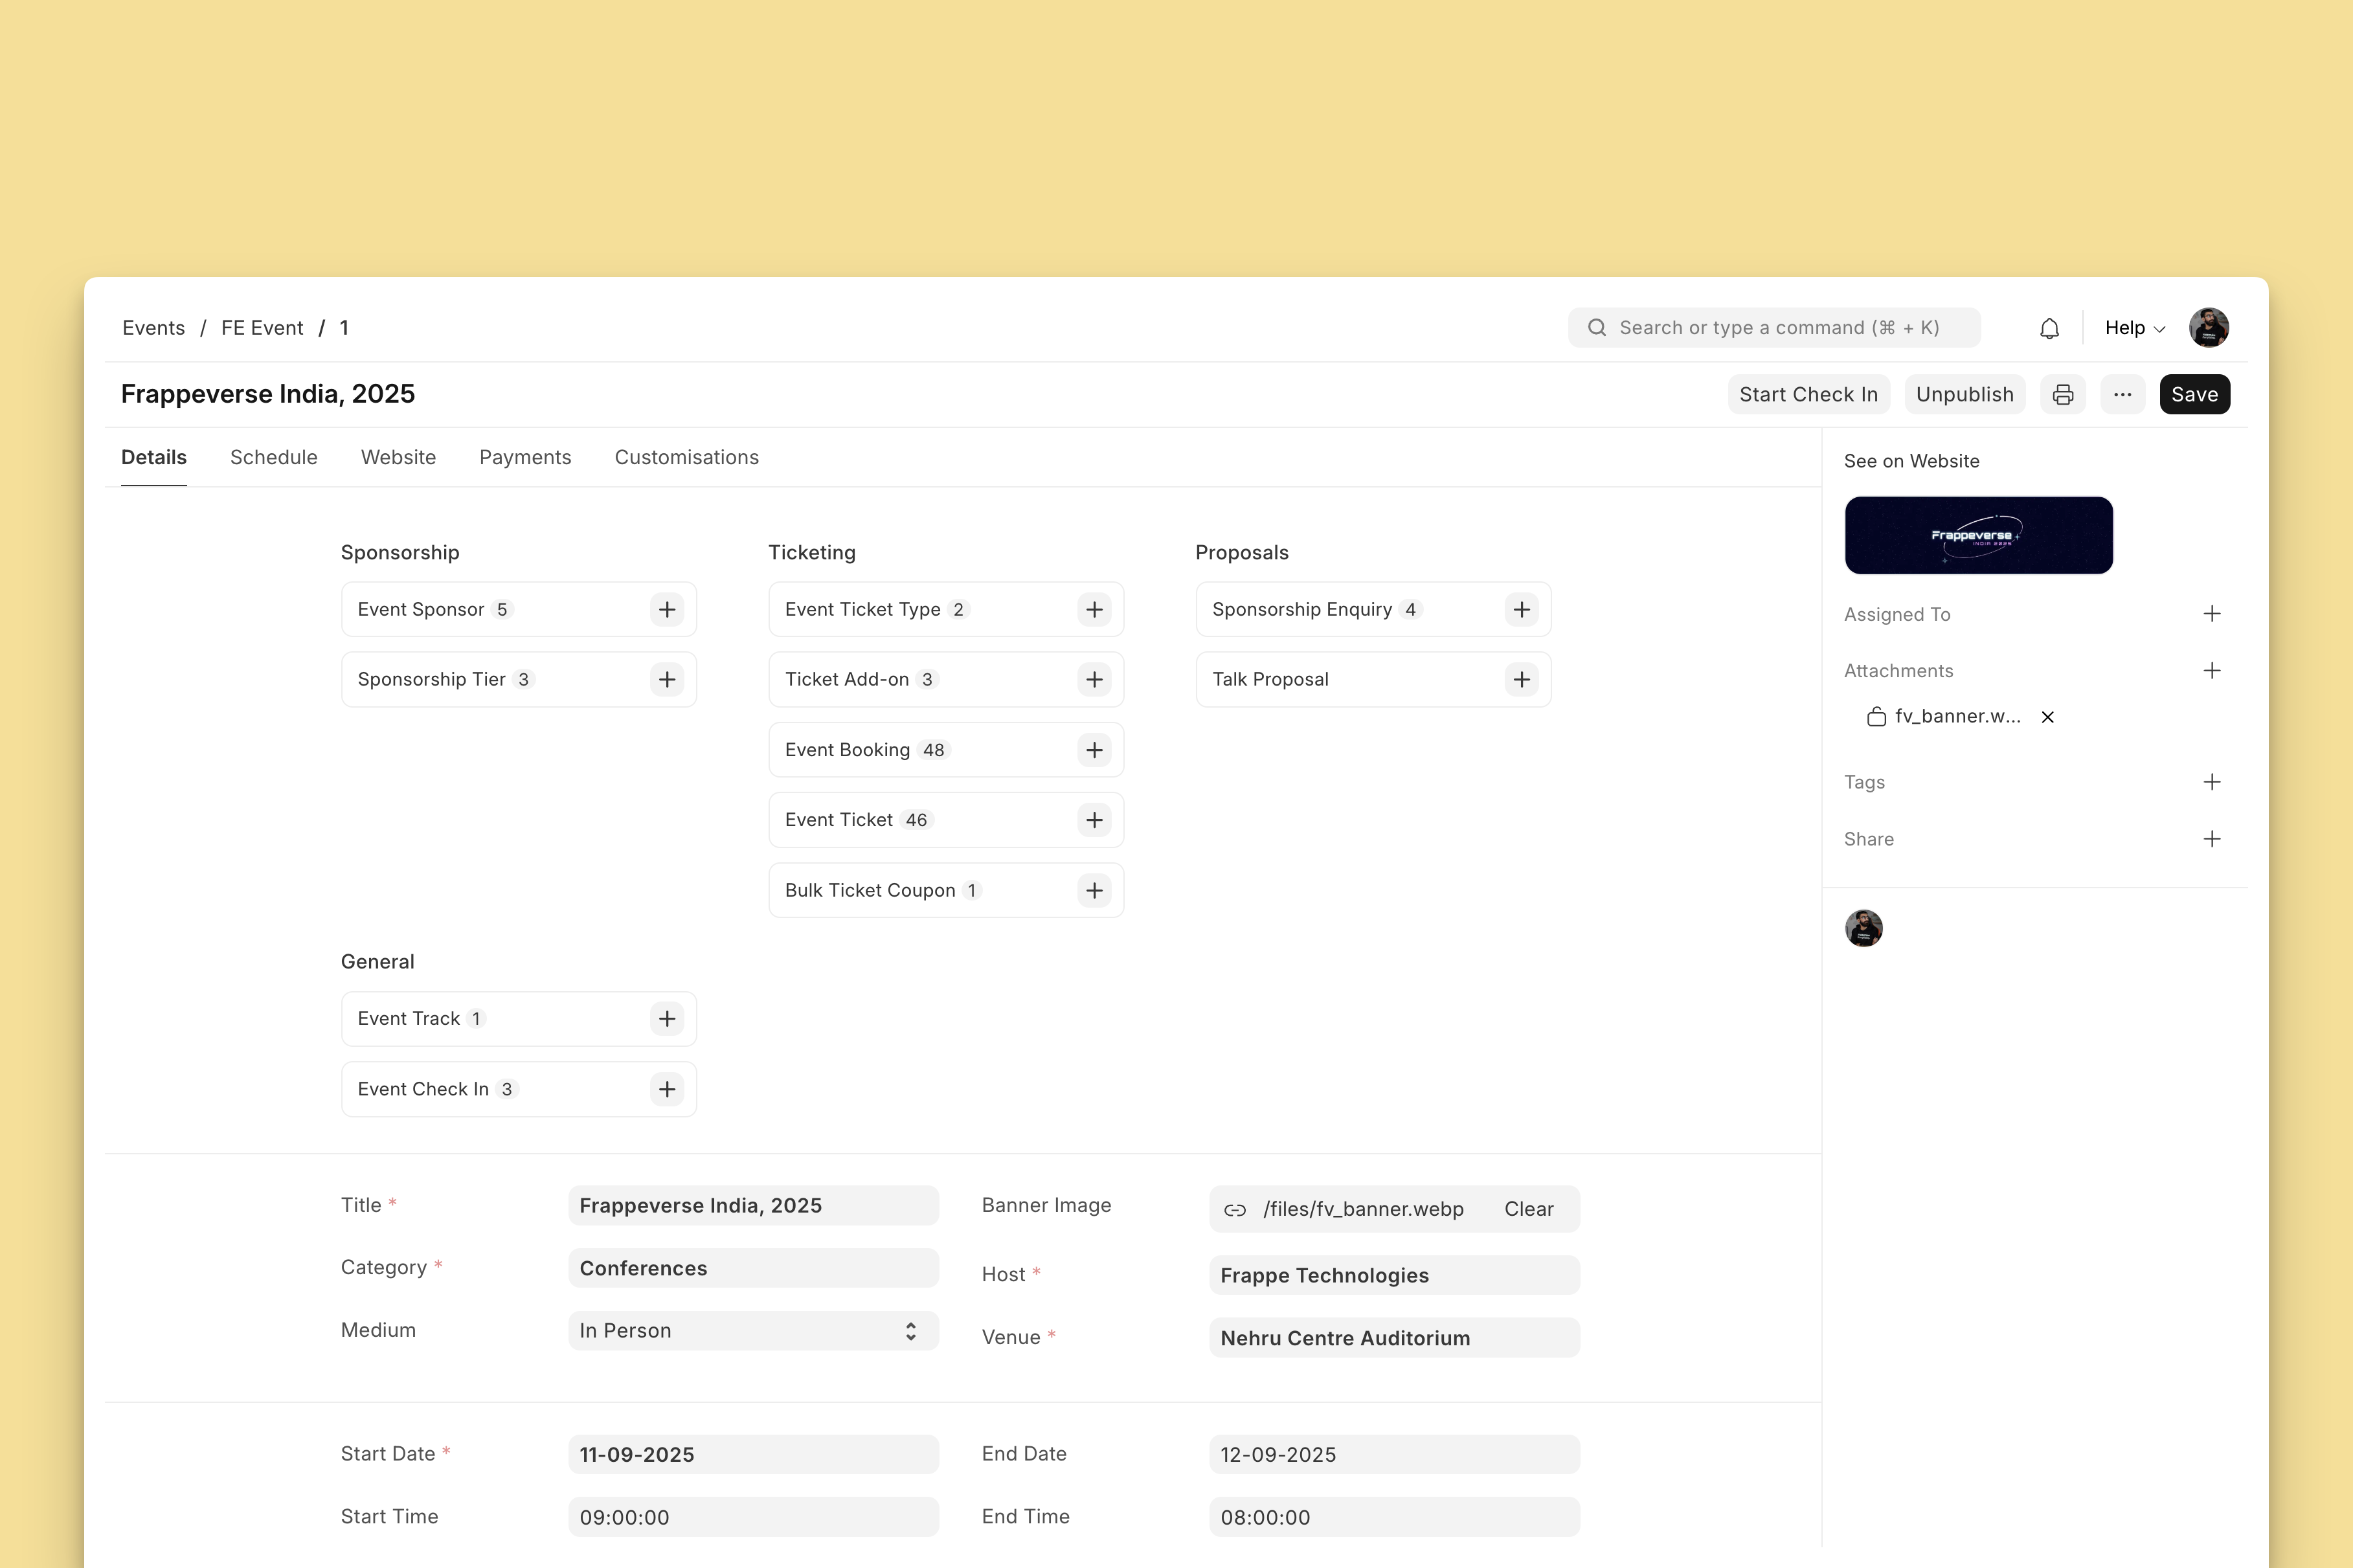Add a new Event Track with plus icon
This screenshot has width=2353, height=1568.
click(x=667, y=1019)
